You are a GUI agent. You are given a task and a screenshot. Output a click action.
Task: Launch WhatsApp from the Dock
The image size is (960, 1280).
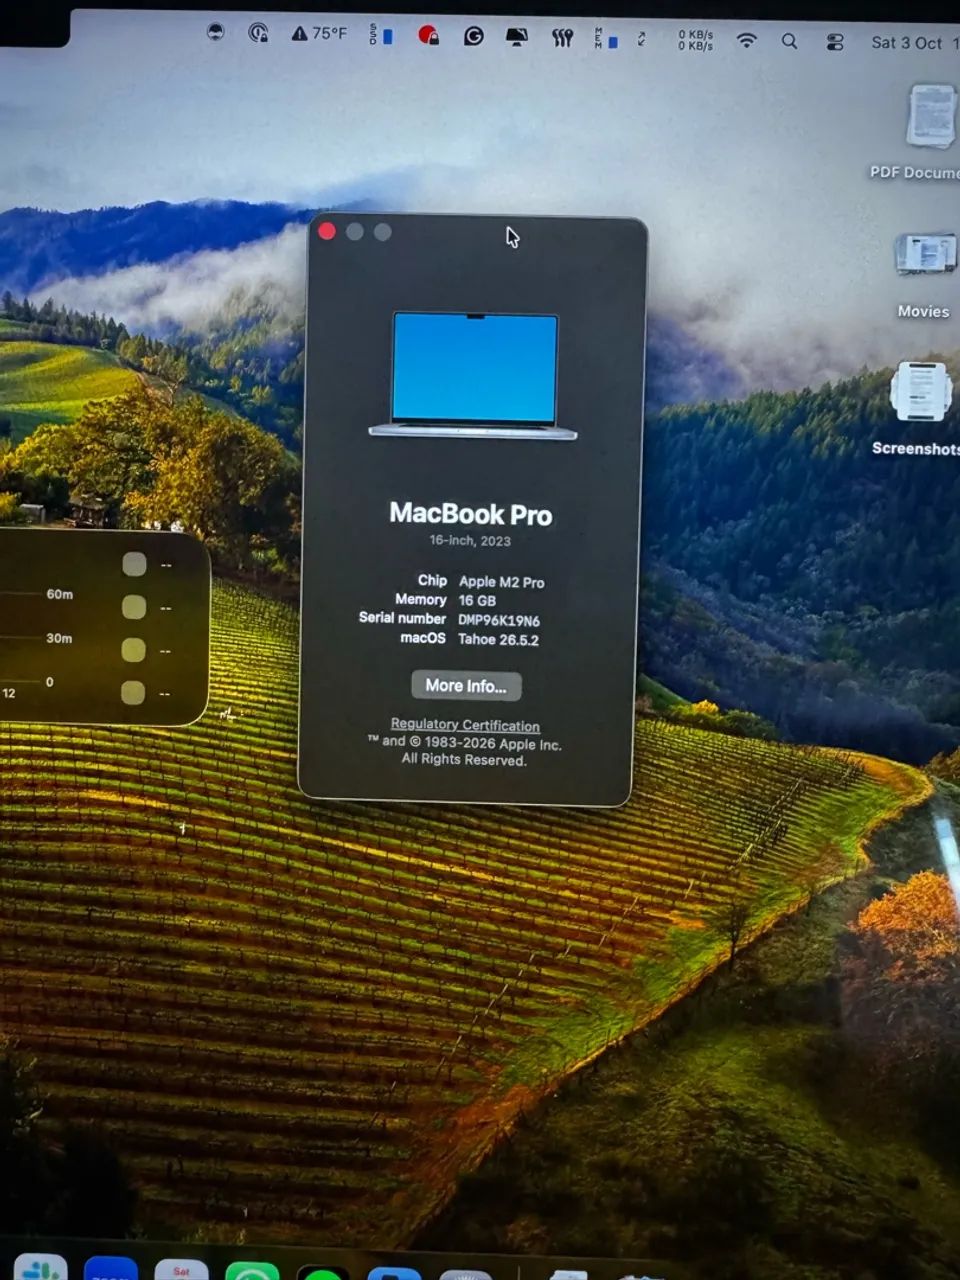252,1271
